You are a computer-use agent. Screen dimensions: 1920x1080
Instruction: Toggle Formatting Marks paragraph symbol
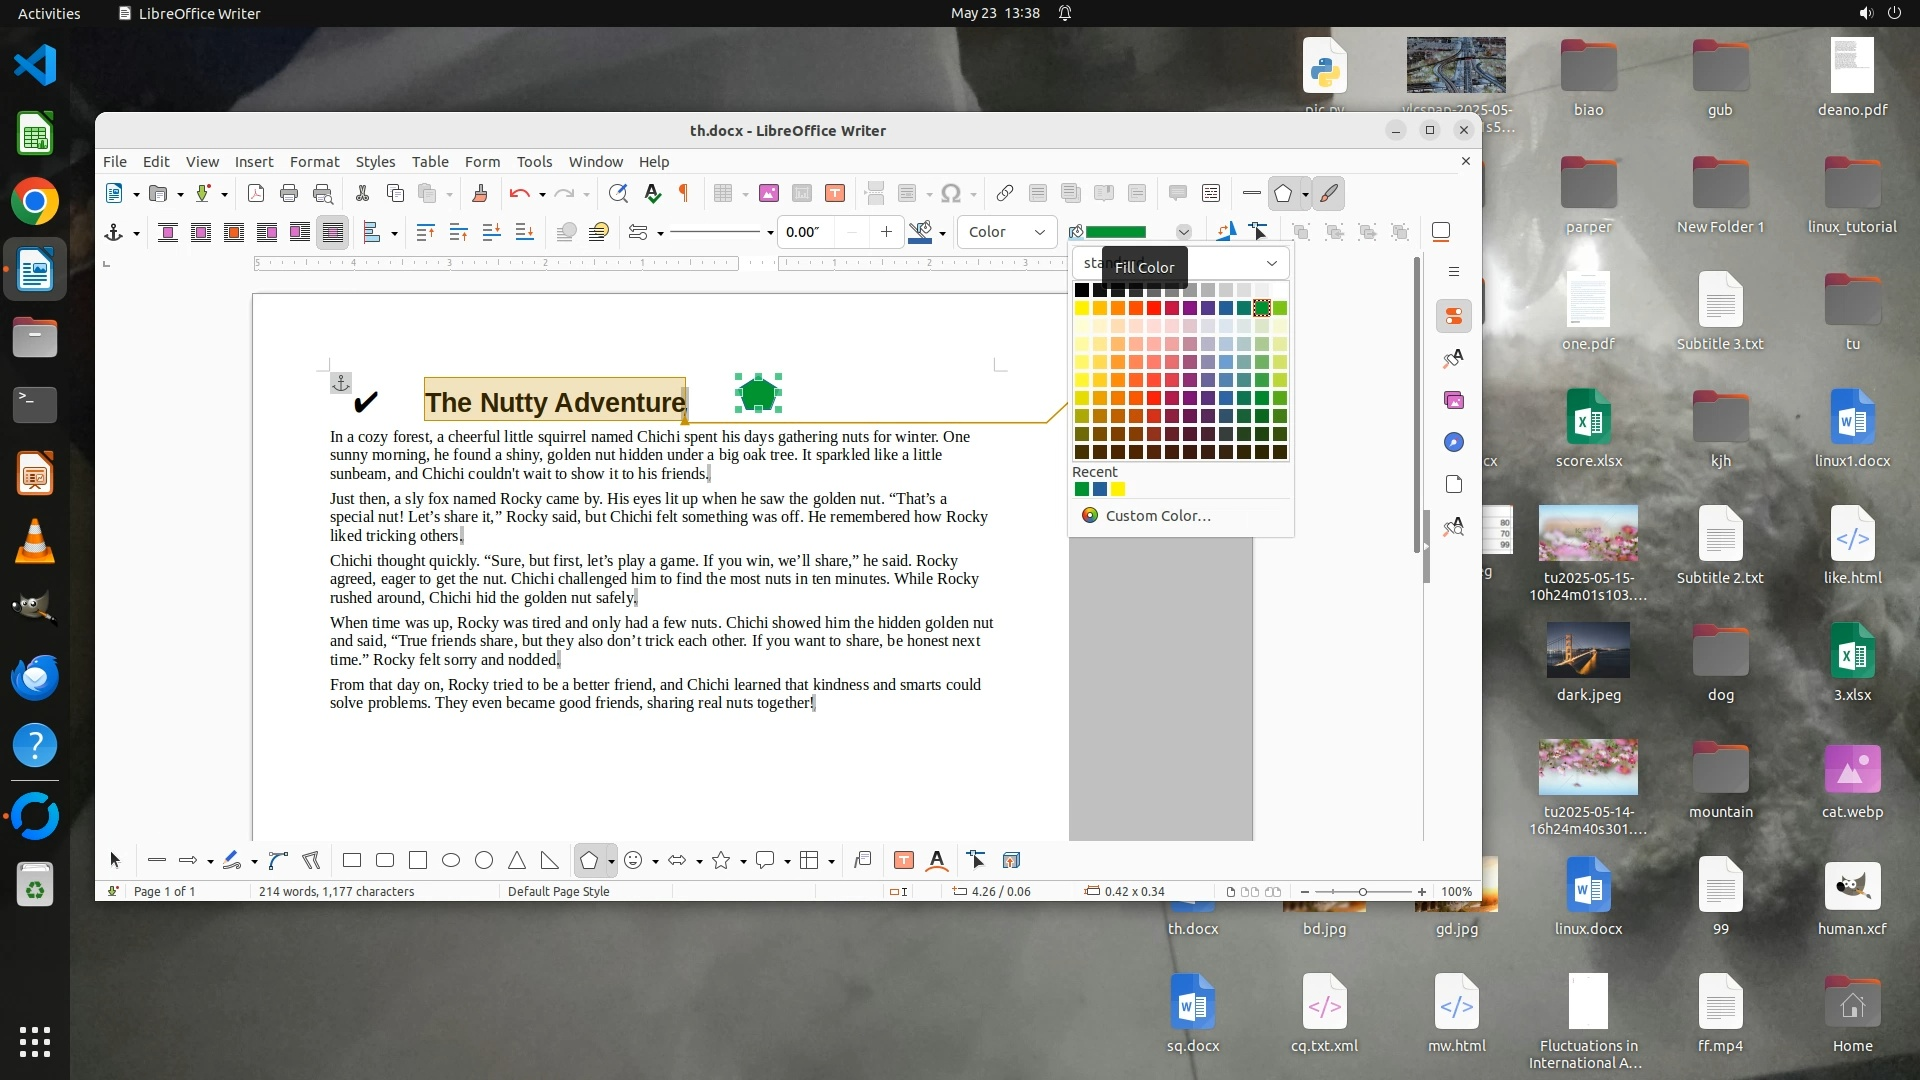(684, 193)
